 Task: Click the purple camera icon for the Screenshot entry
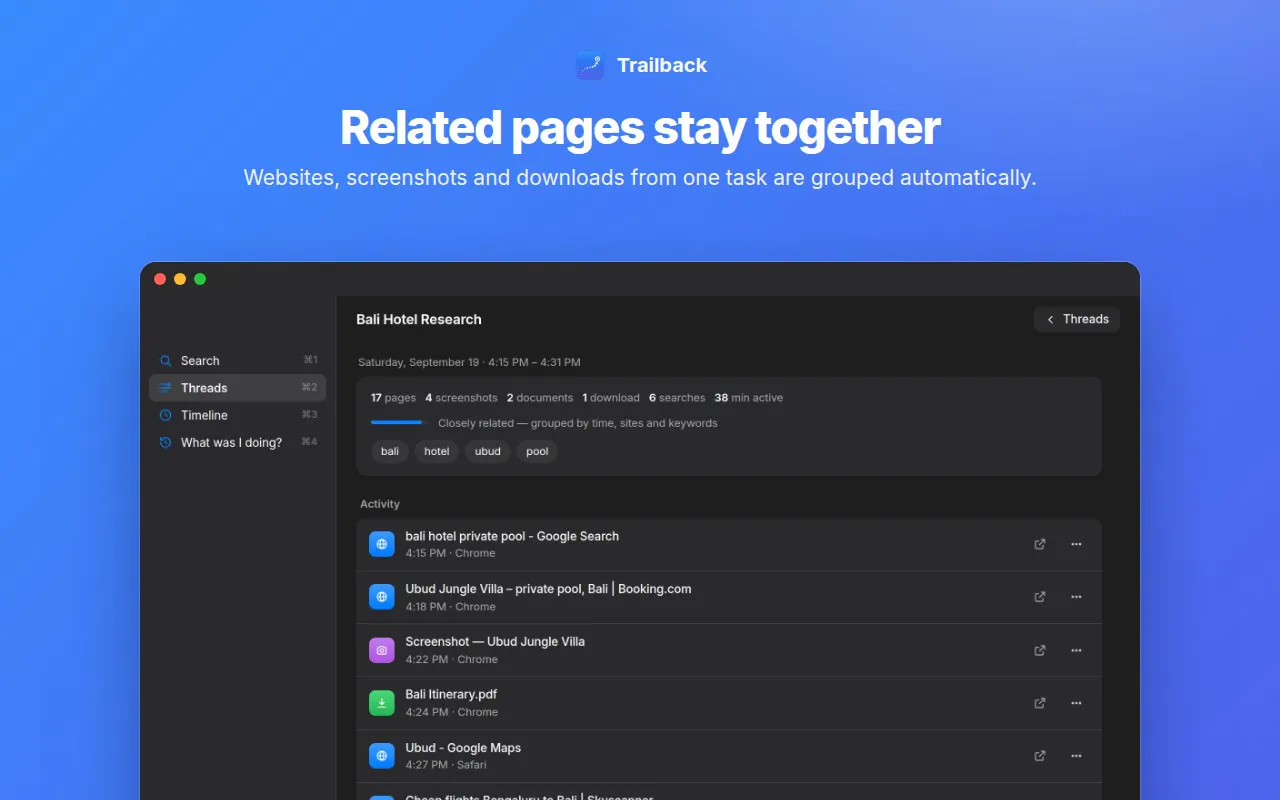(381, 650)
